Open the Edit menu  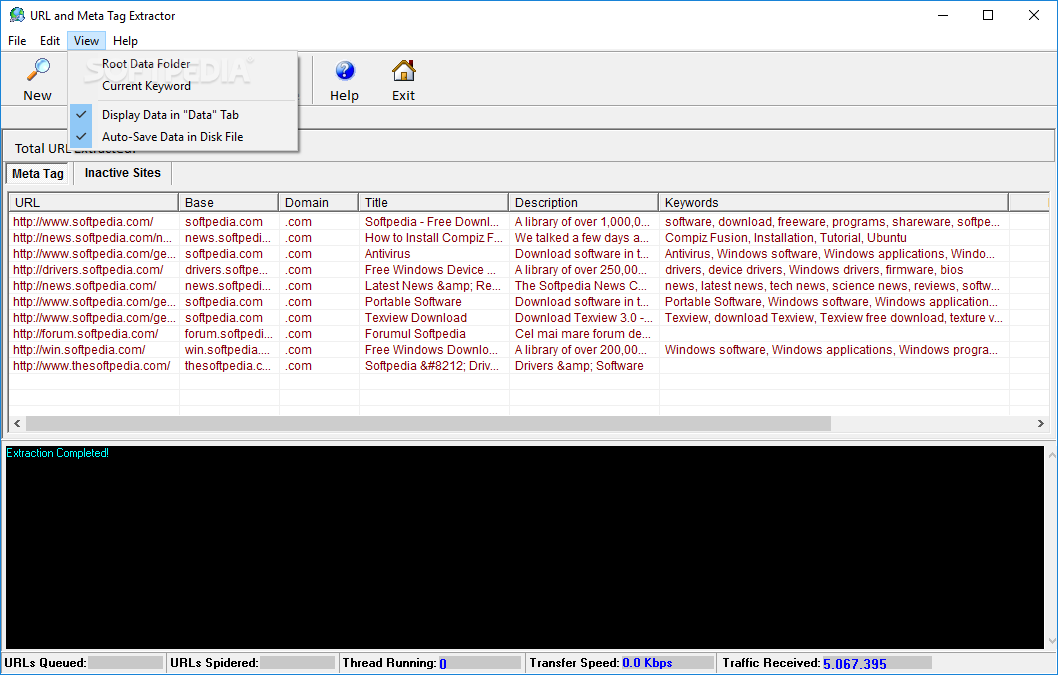[x=50, y=40]
